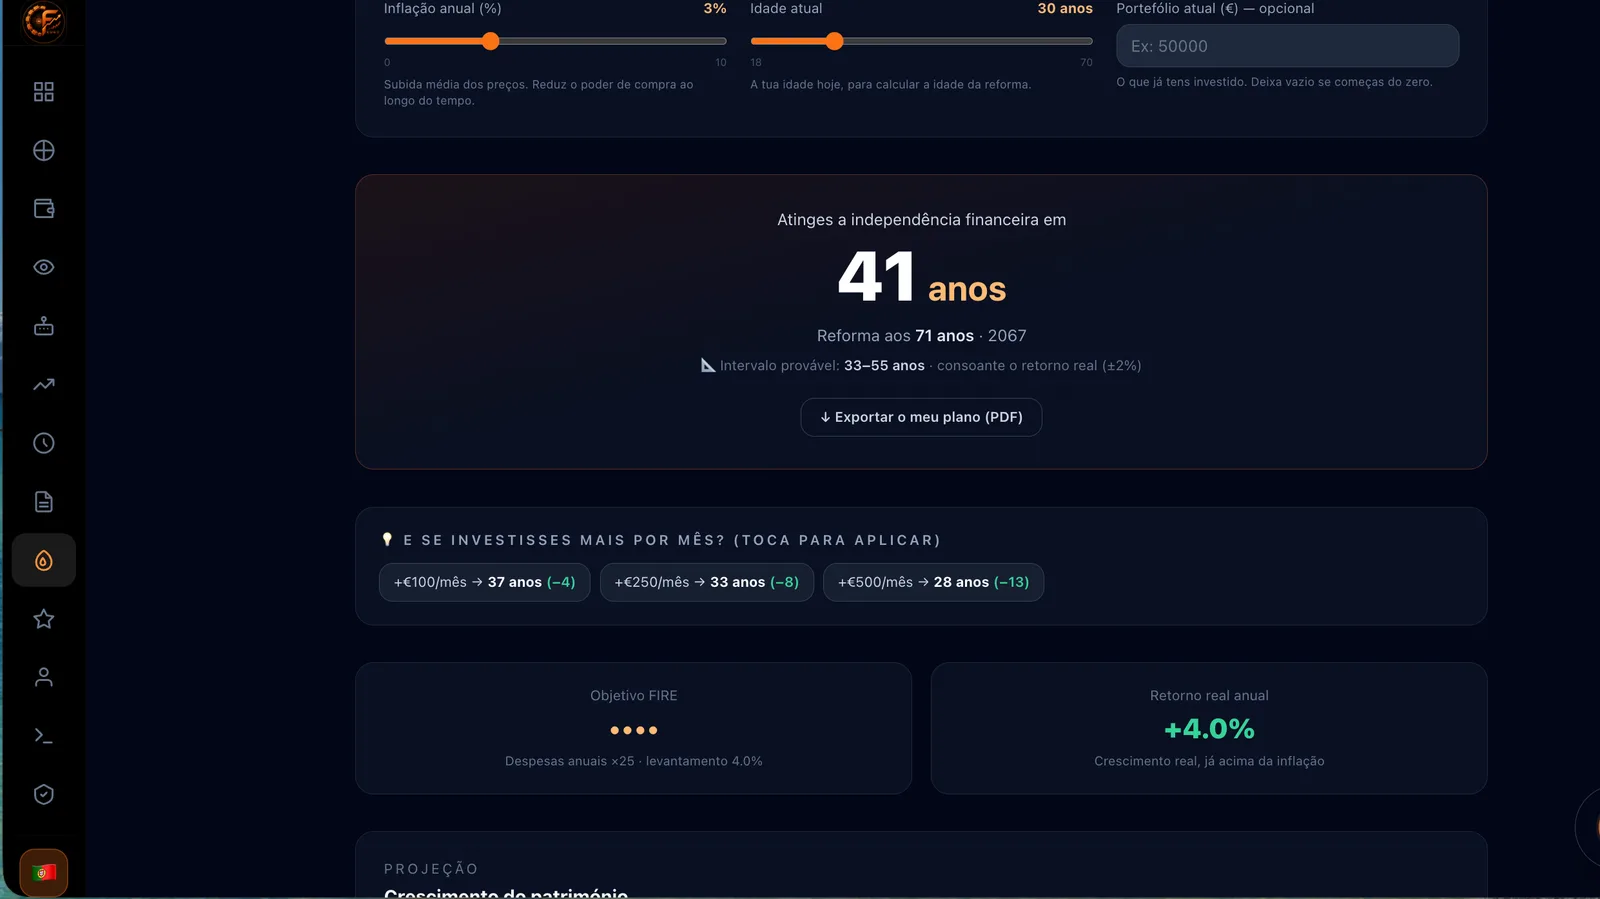Open the document icon in sidebar
Viewport: 1600px width, 899px height.
pyautogui.click(x=44, y=502)
